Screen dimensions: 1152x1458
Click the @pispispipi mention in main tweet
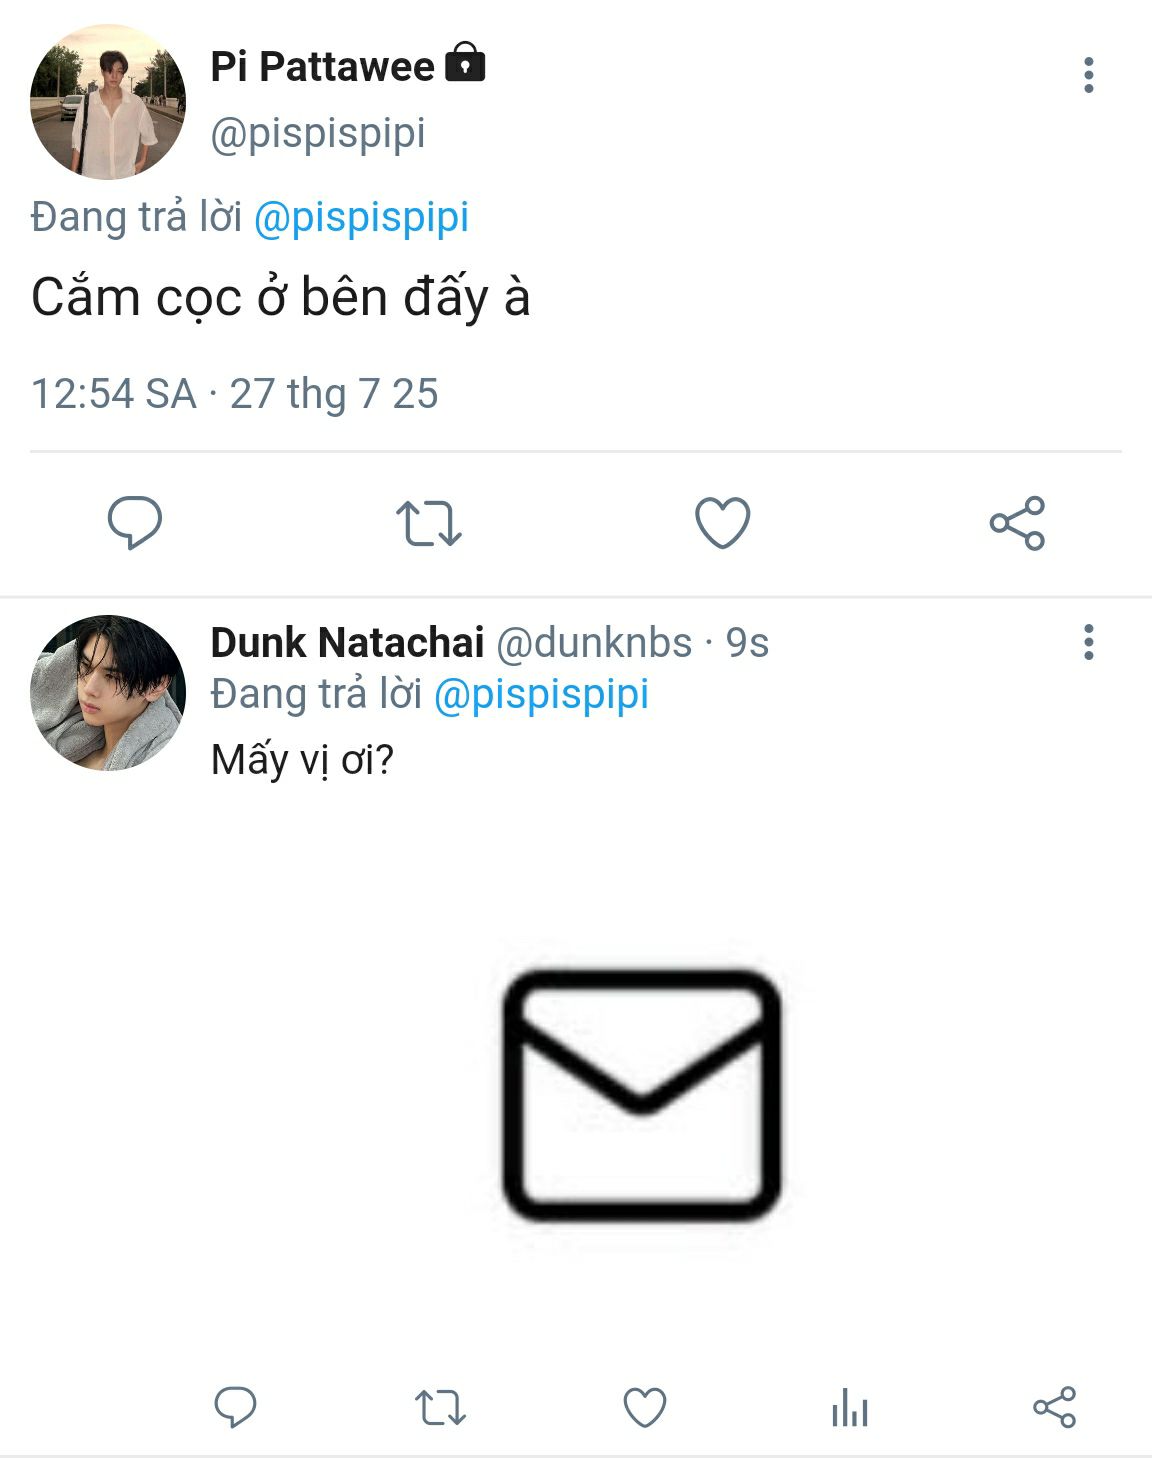tap(361, 217)
